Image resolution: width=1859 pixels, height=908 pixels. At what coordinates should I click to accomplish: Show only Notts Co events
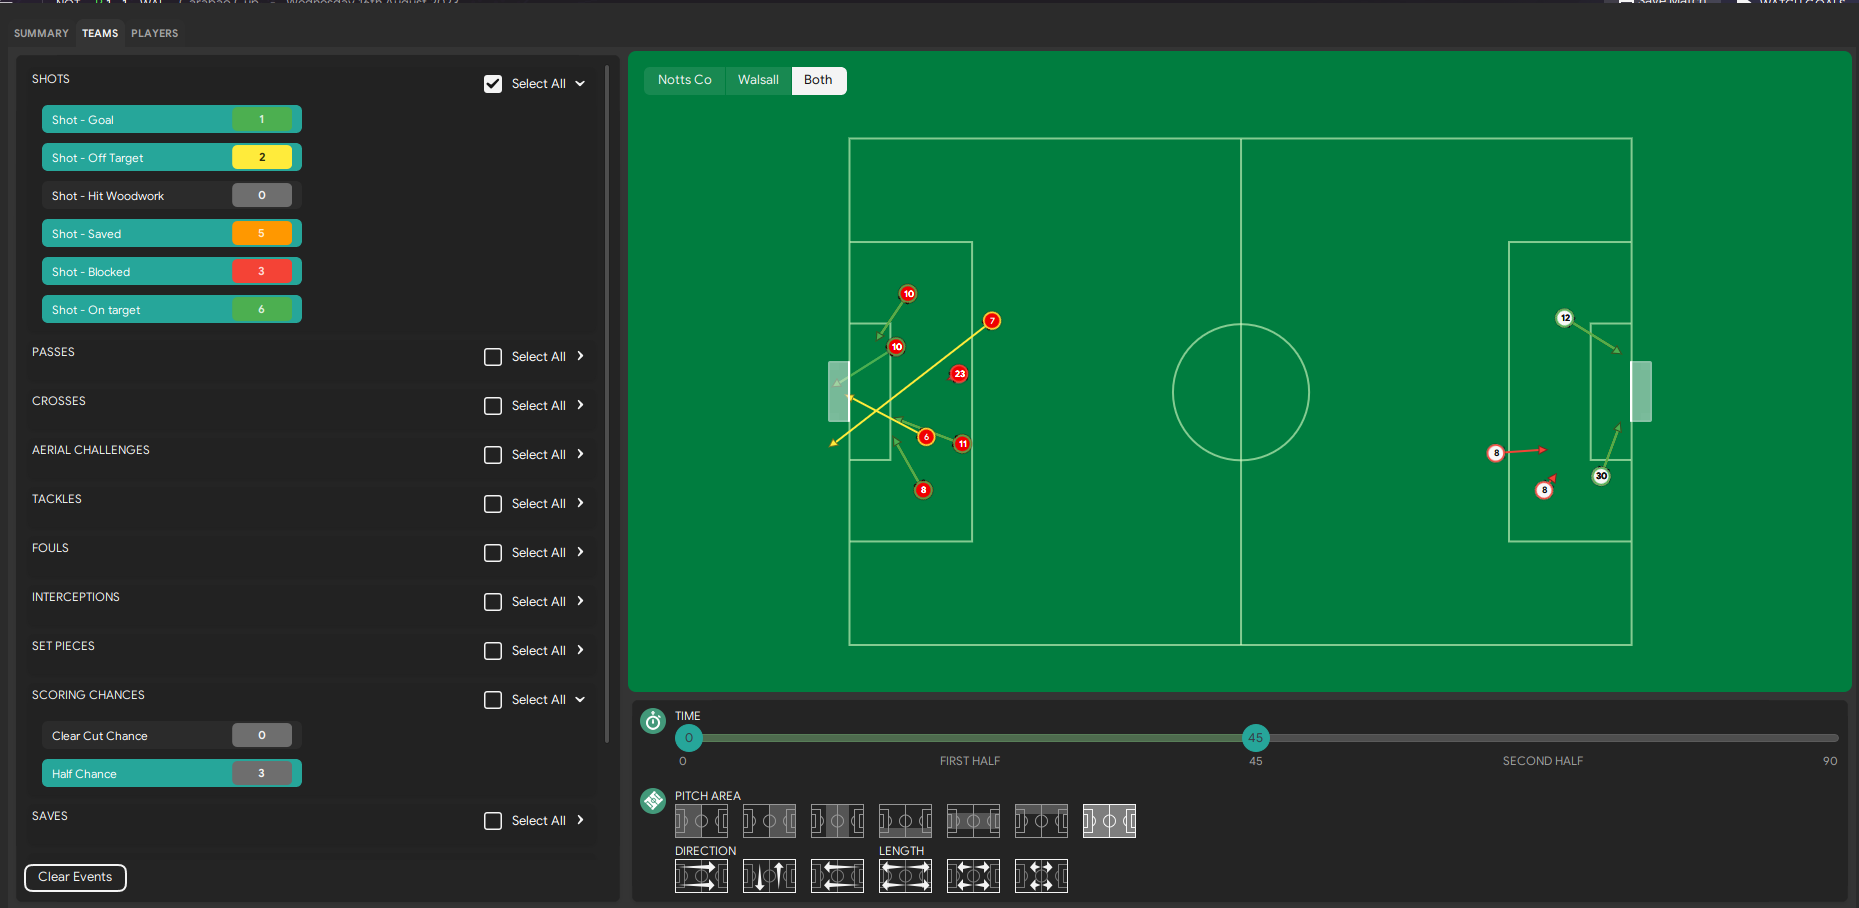[x=685, y=80]
